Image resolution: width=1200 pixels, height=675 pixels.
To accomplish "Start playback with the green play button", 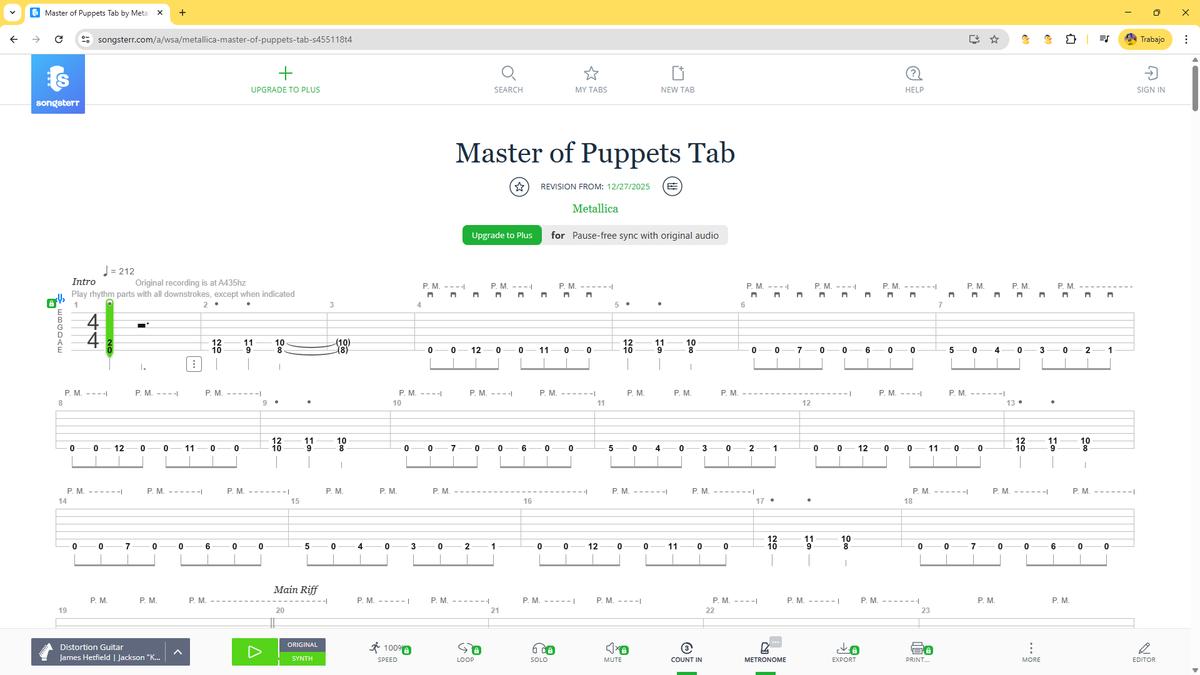I will (x=255, y=653).
